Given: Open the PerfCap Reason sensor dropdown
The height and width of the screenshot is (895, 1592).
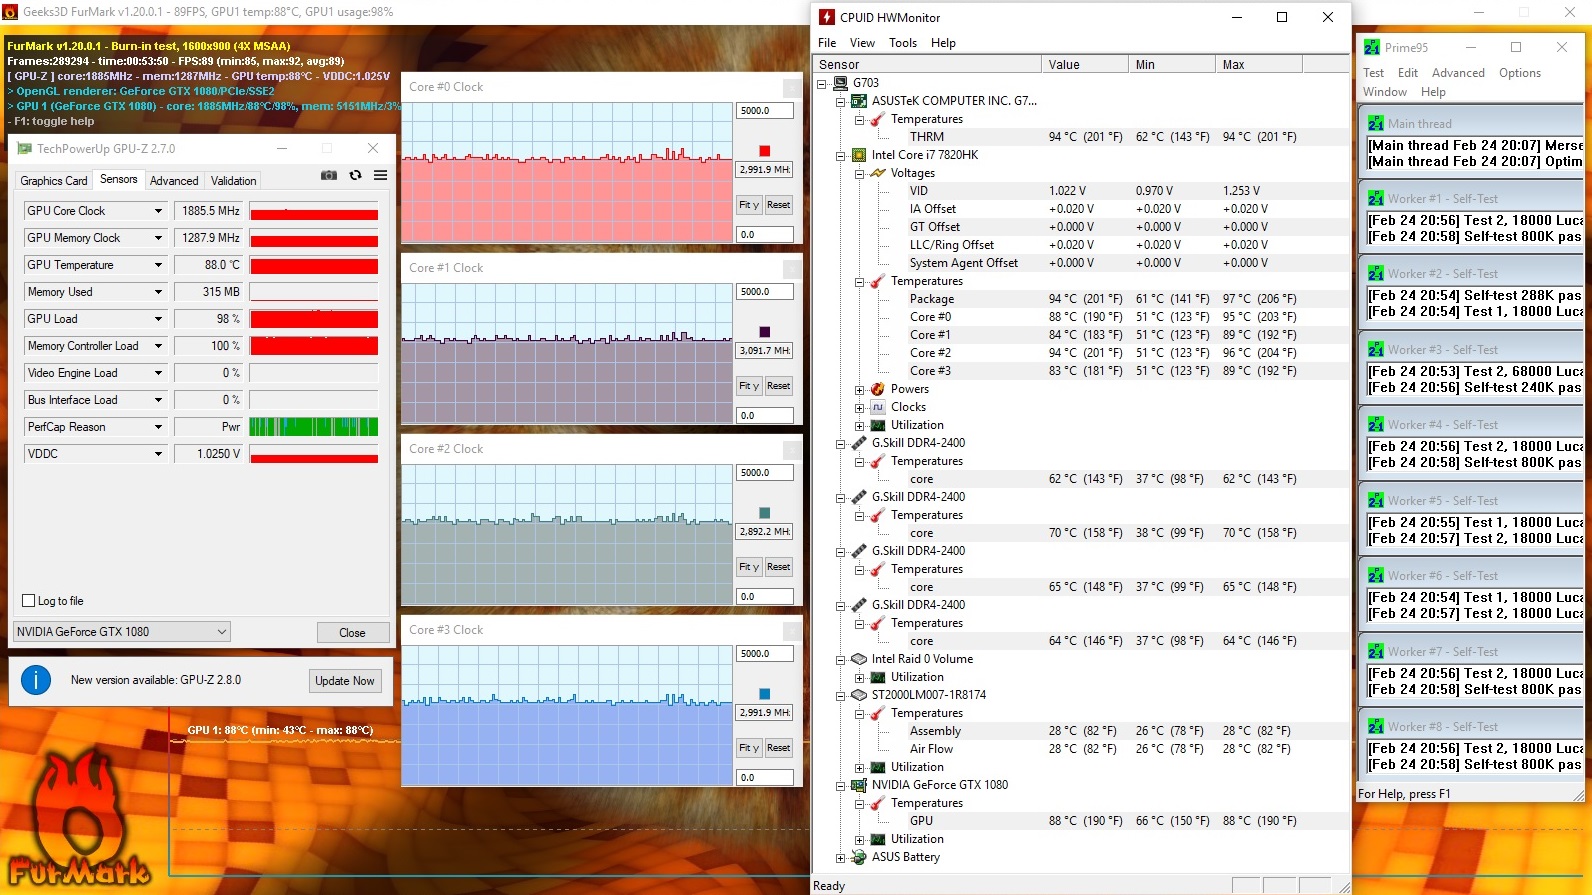Looking at the screenshot, I should 158,427.
